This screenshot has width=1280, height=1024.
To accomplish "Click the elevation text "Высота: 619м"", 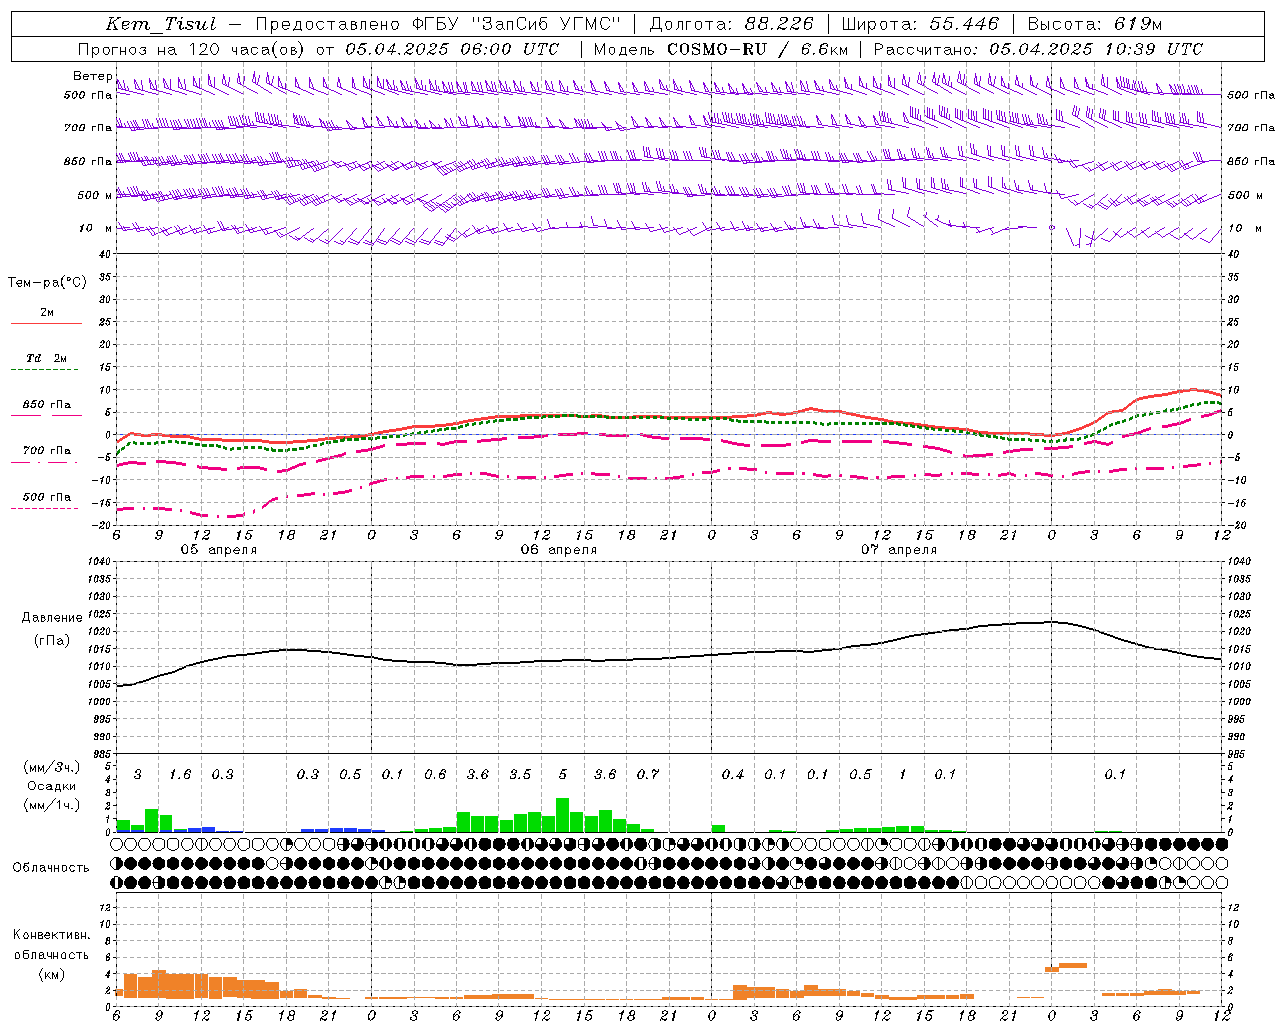I will (1095, 24).
